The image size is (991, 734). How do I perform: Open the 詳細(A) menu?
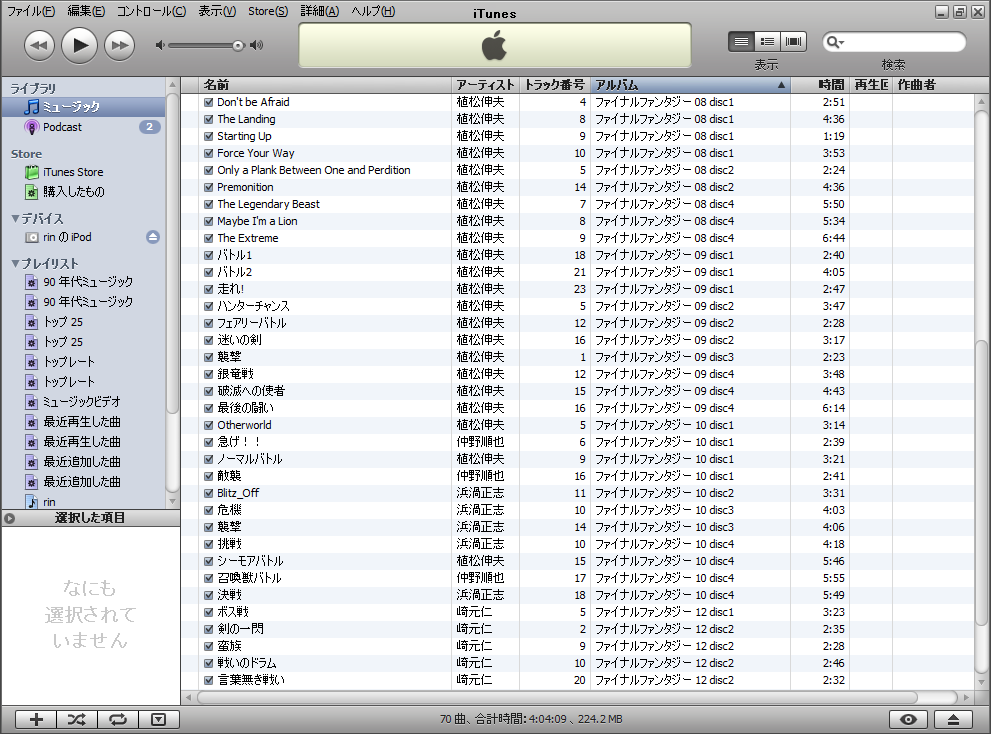(319, 11)
